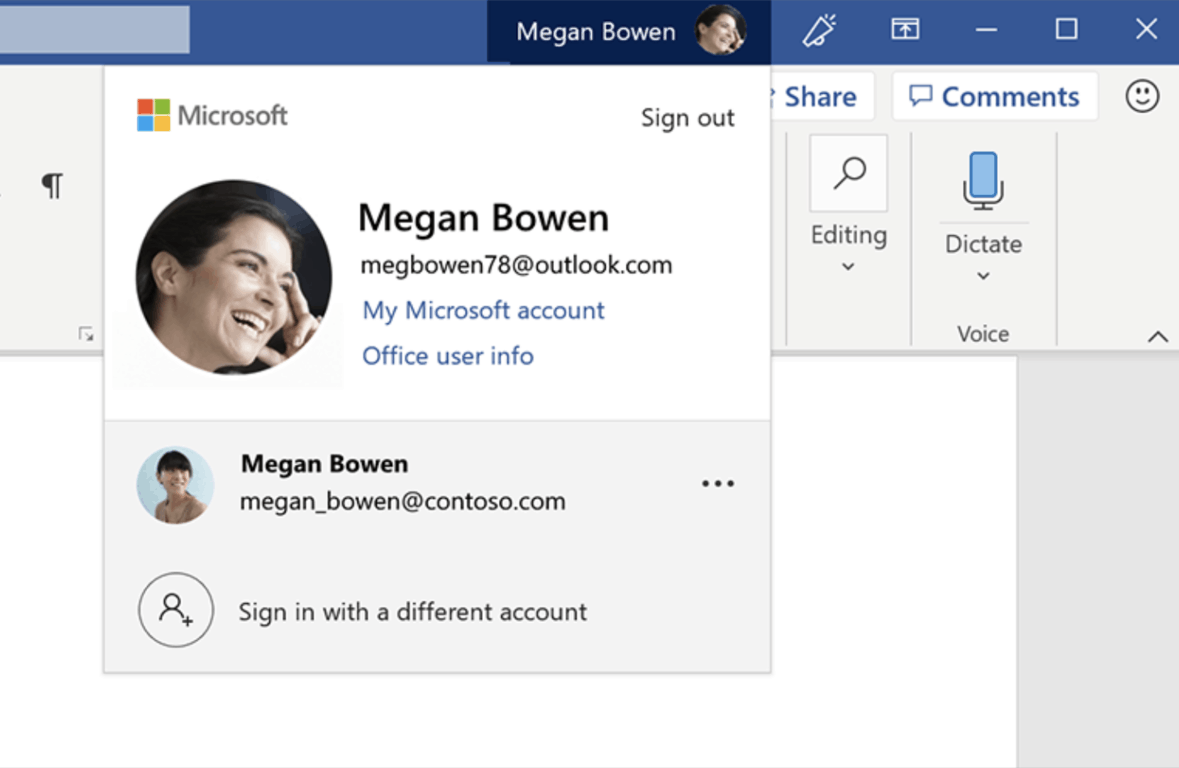This screenshot has width=1179, height=768.
Task: Click the Editing magnifying glass icon
Action: (848, 174)
